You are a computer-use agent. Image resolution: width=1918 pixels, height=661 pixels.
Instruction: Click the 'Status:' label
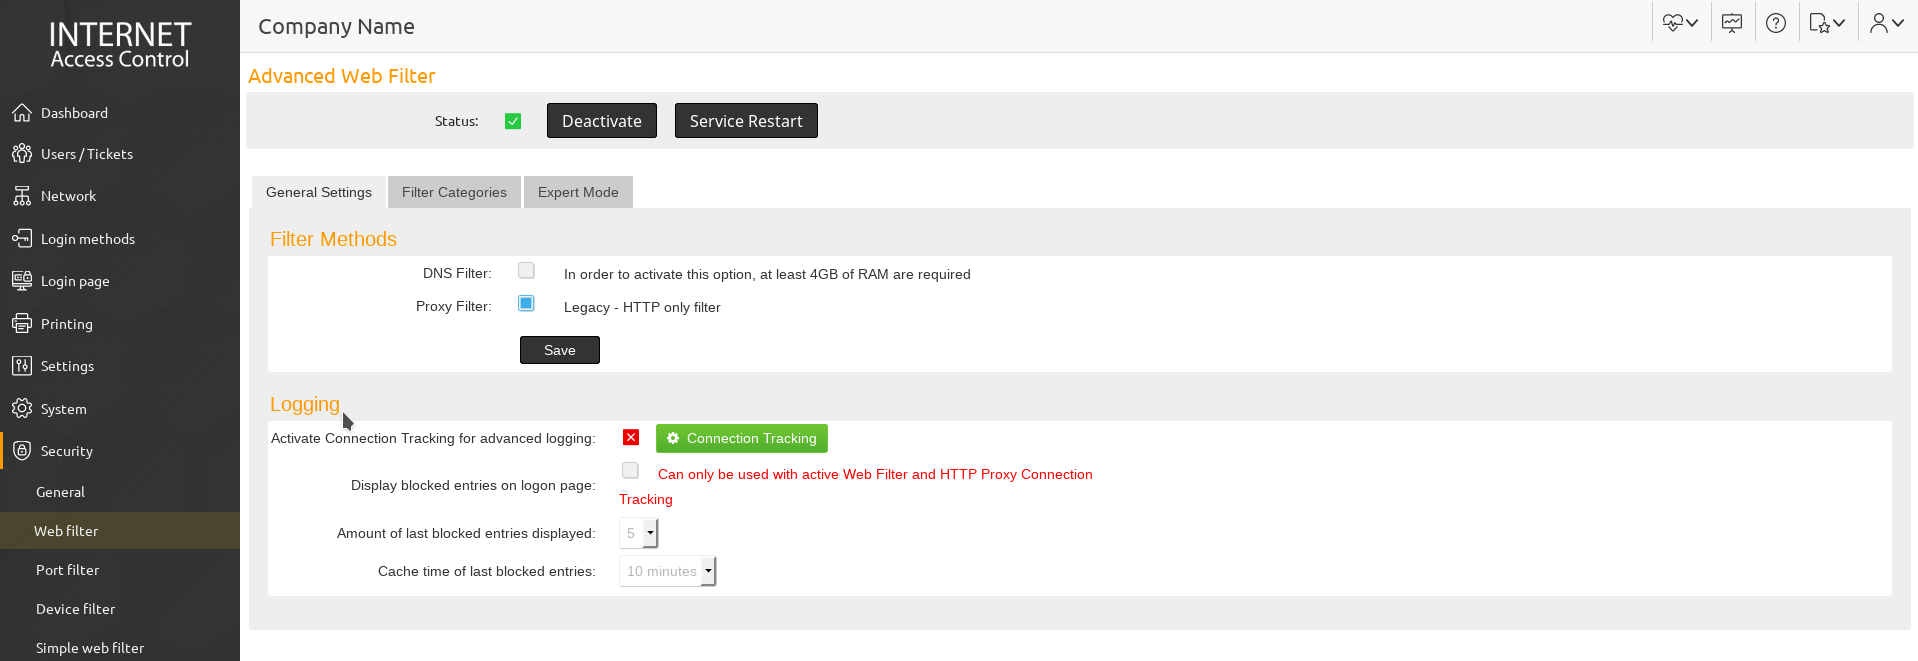(457, 121)
